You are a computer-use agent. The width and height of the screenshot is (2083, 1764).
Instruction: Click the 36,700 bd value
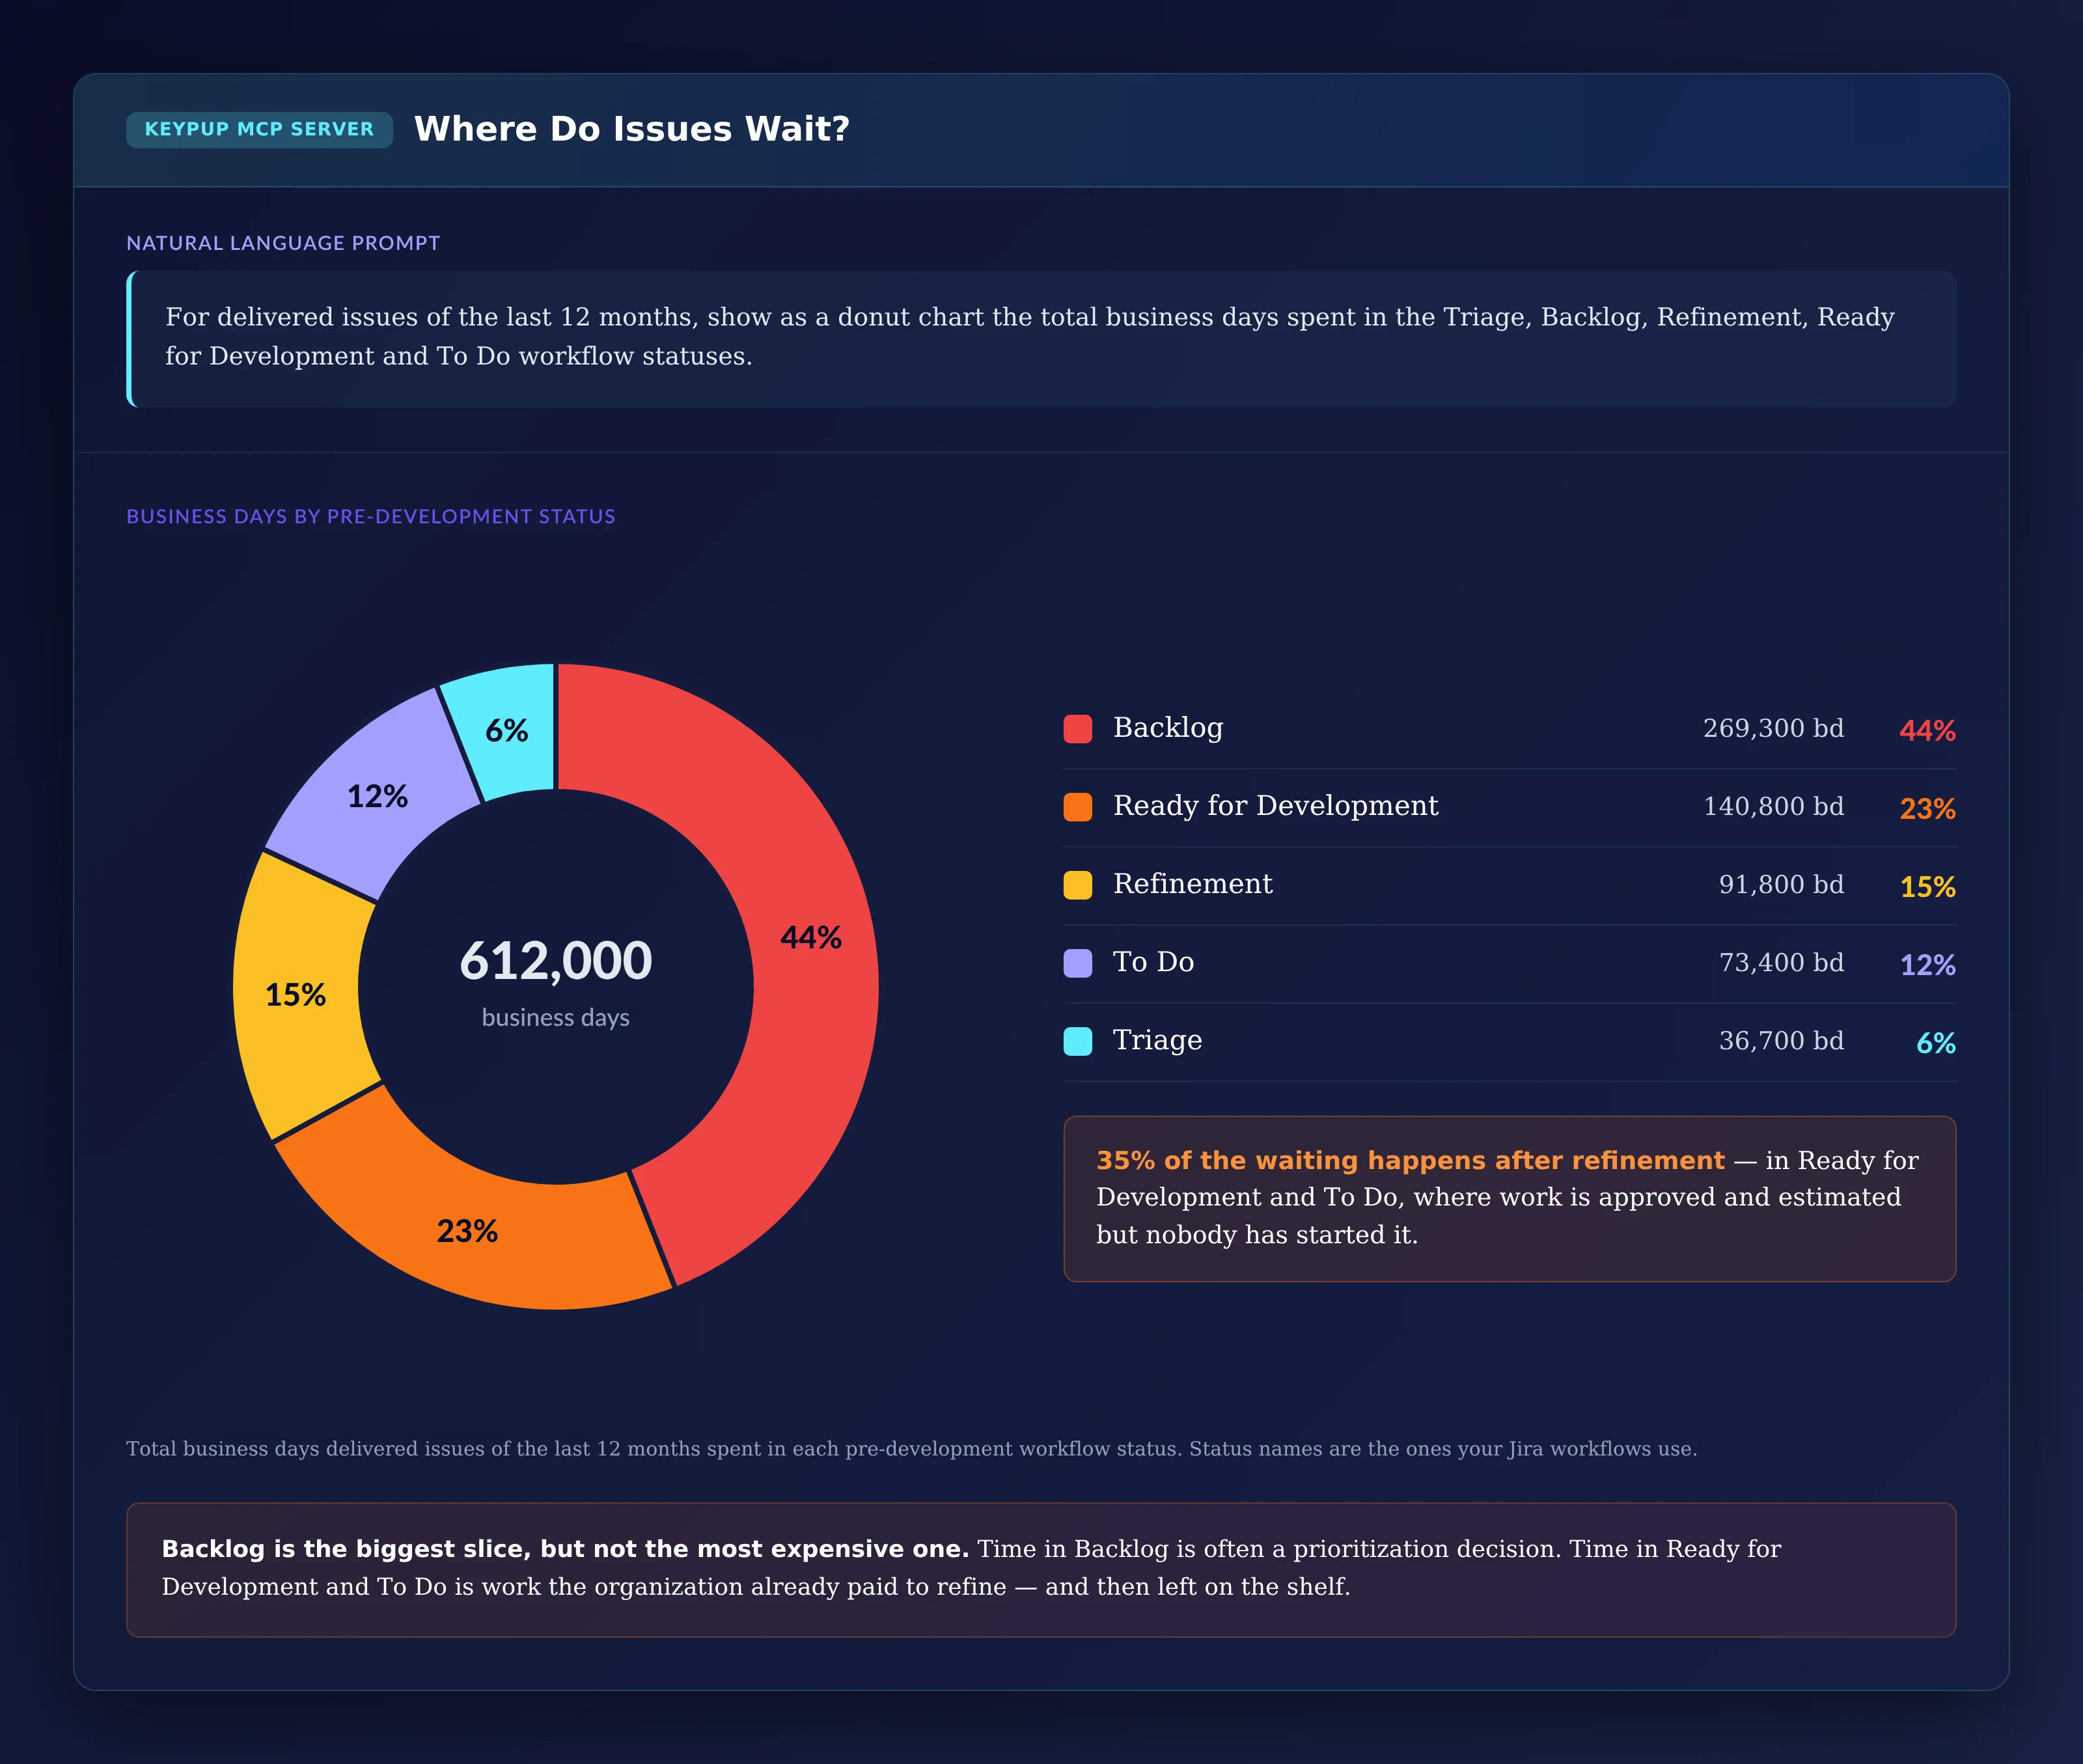[1782, 1040]
